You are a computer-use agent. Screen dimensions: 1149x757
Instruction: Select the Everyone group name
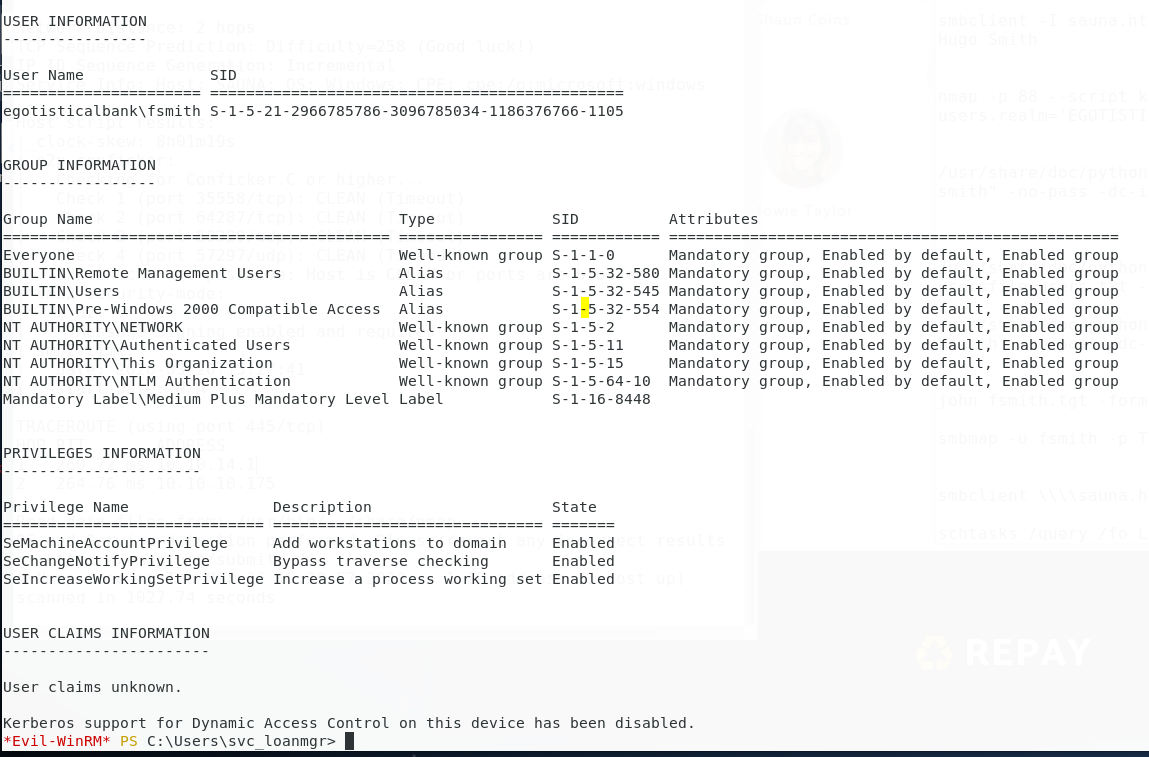(x=39, y=255)
